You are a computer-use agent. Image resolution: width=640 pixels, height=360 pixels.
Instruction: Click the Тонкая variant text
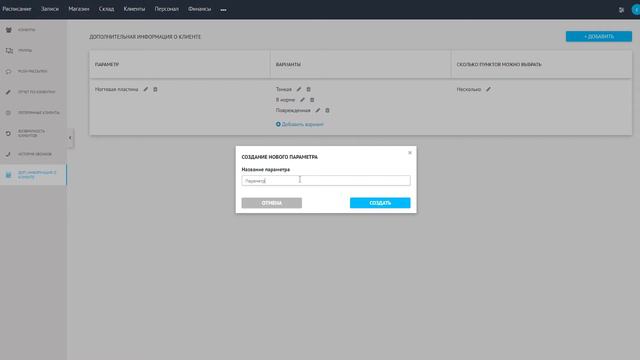(284, 89)
